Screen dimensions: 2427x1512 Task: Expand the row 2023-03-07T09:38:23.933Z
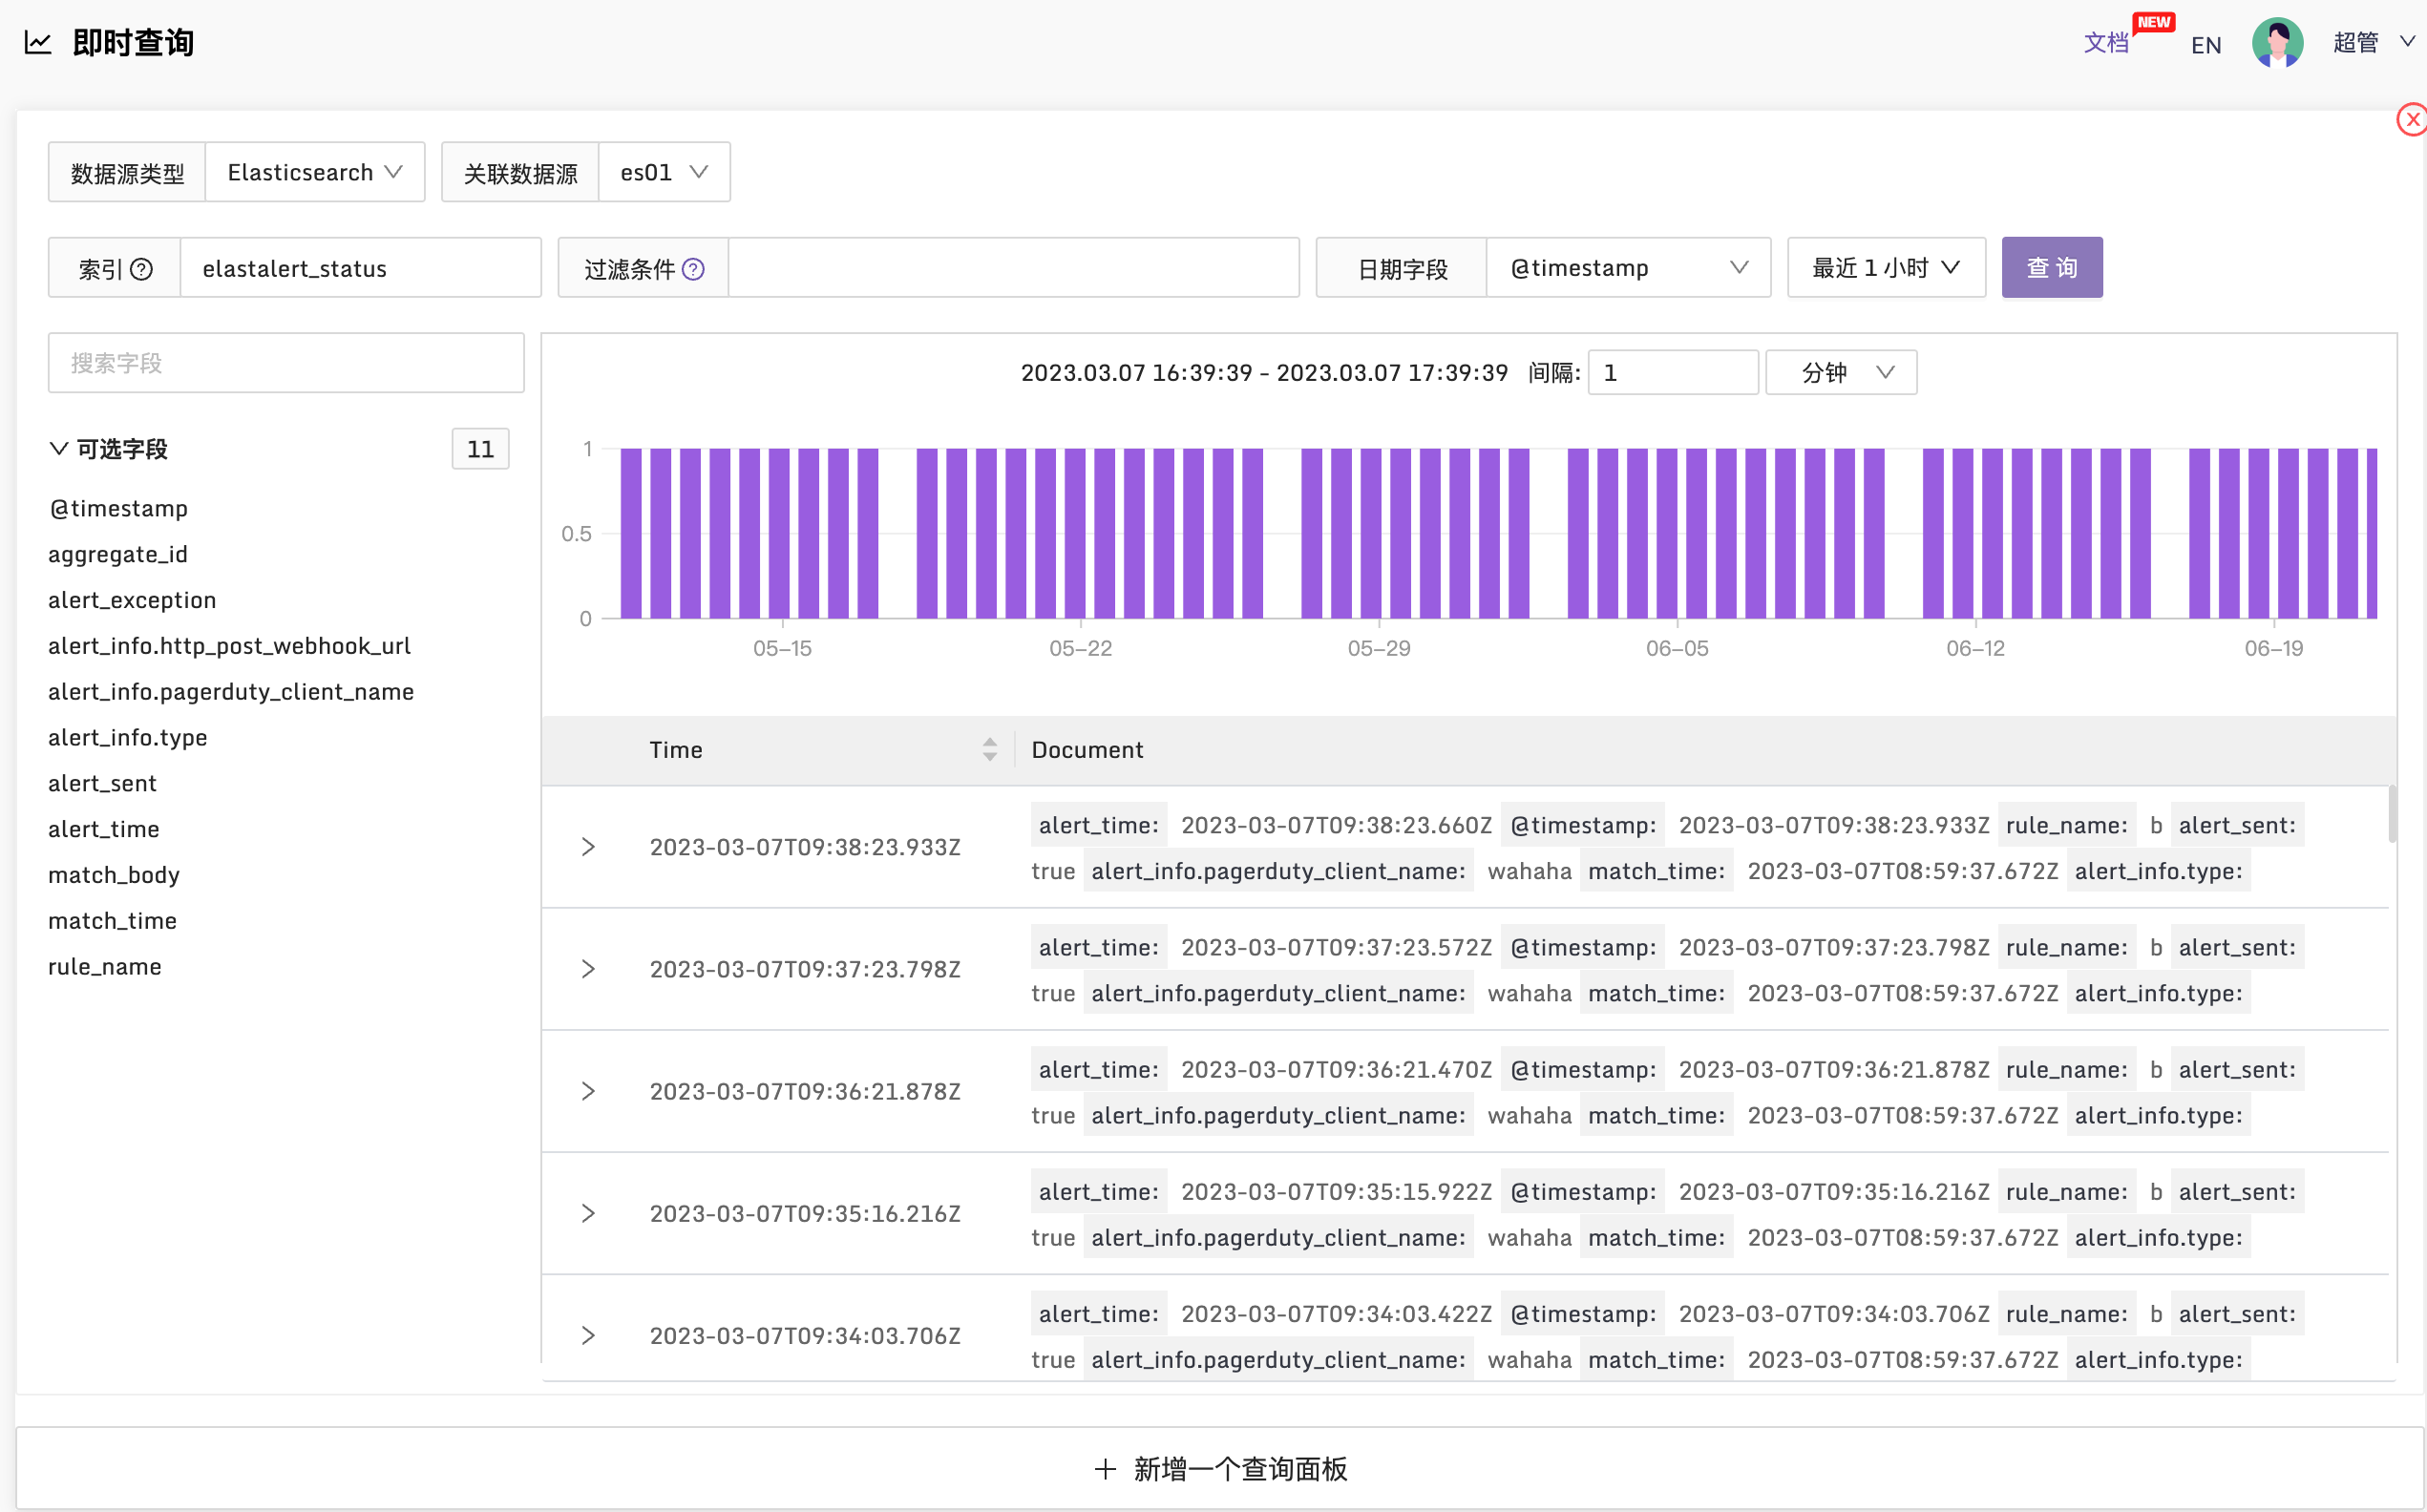coord(588,847)
